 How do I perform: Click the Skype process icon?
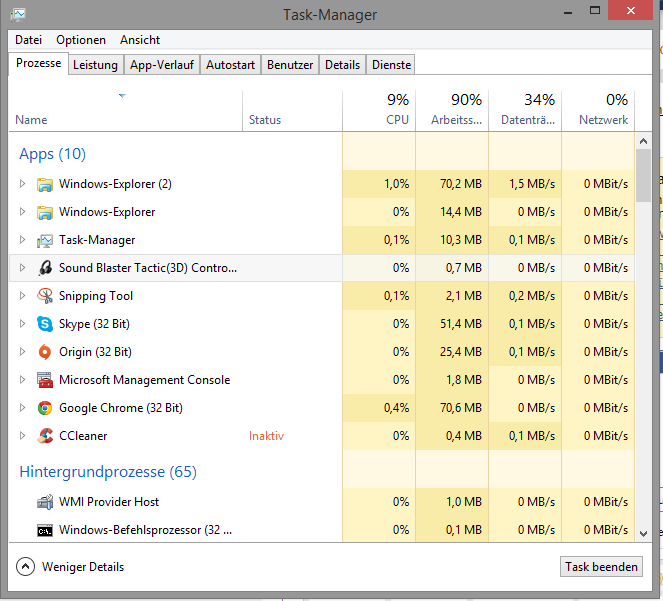44,324
